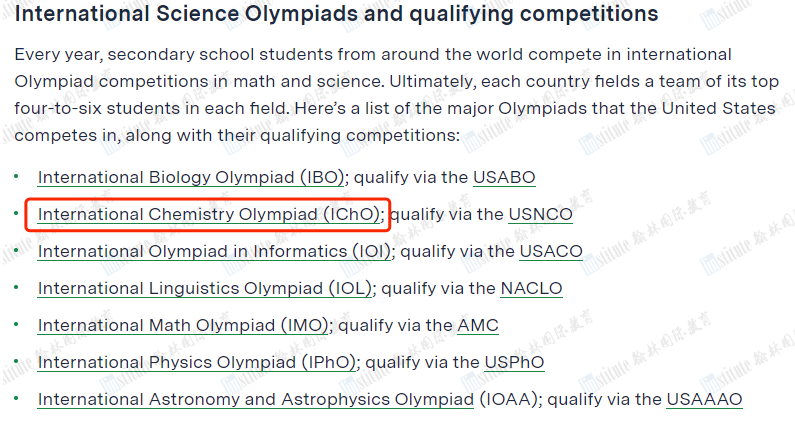The width and height of the screenshot is (795, 432).
Task: Visit the USPhO link
Action: click(515, 363)
